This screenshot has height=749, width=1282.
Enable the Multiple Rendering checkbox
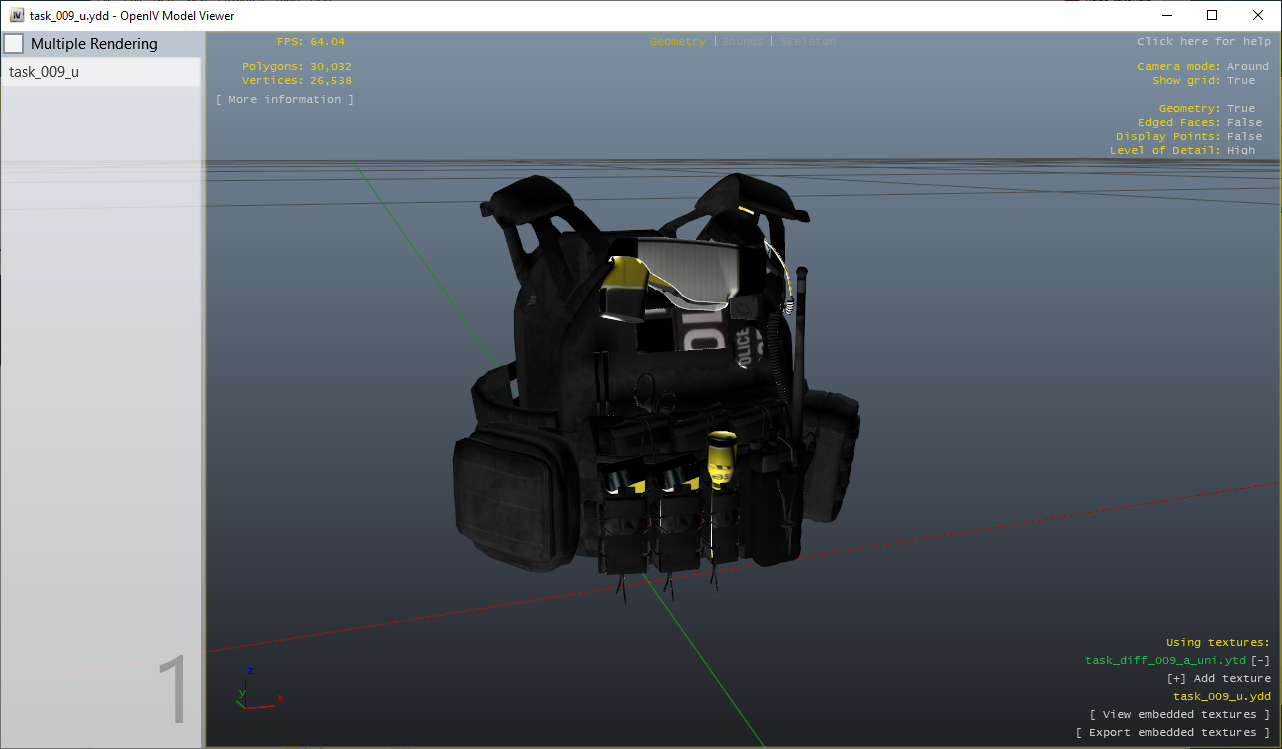pyautogui.click(x=15, y=44)
